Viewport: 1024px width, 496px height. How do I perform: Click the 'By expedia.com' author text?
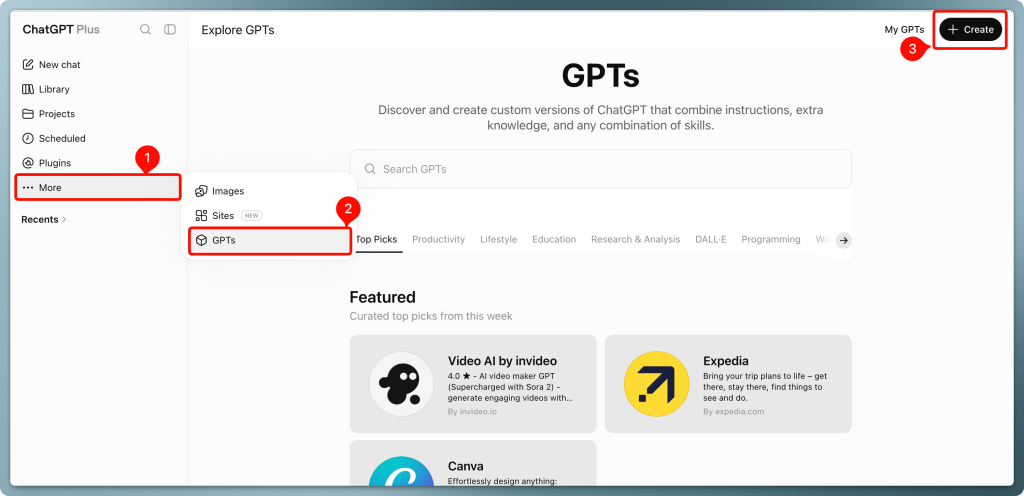[733, 412]
